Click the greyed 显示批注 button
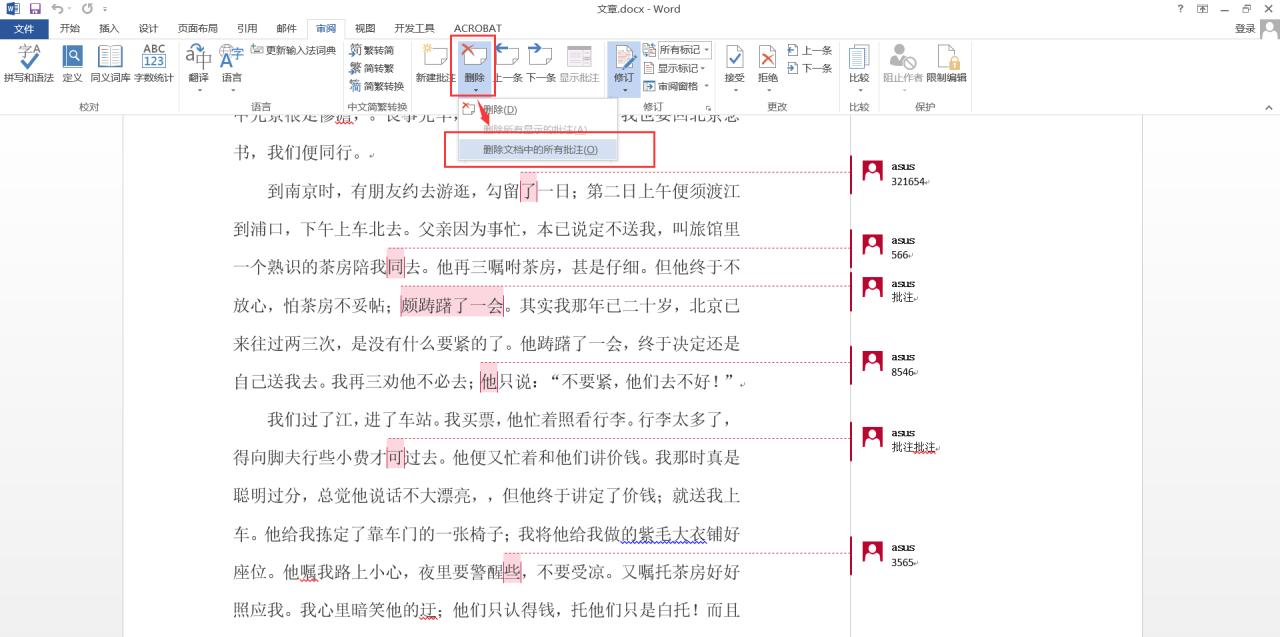 click(x=579, y=64)
